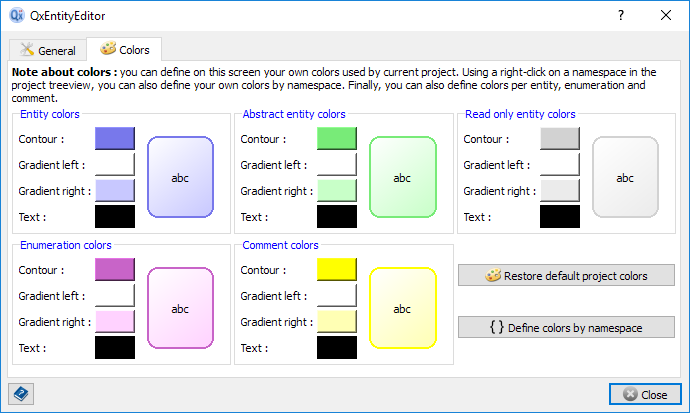Change Entity Gradient right color
This screenshot has height=413, width=690.
[x=114, y=191]
